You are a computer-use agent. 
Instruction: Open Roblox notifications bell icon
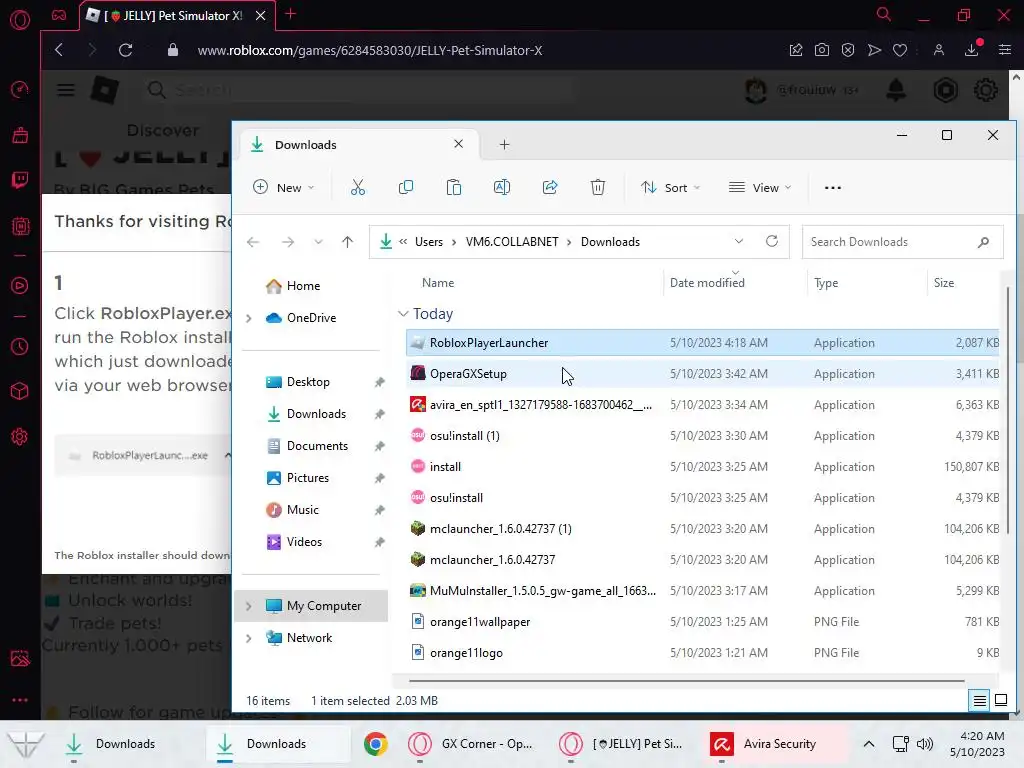895,89
